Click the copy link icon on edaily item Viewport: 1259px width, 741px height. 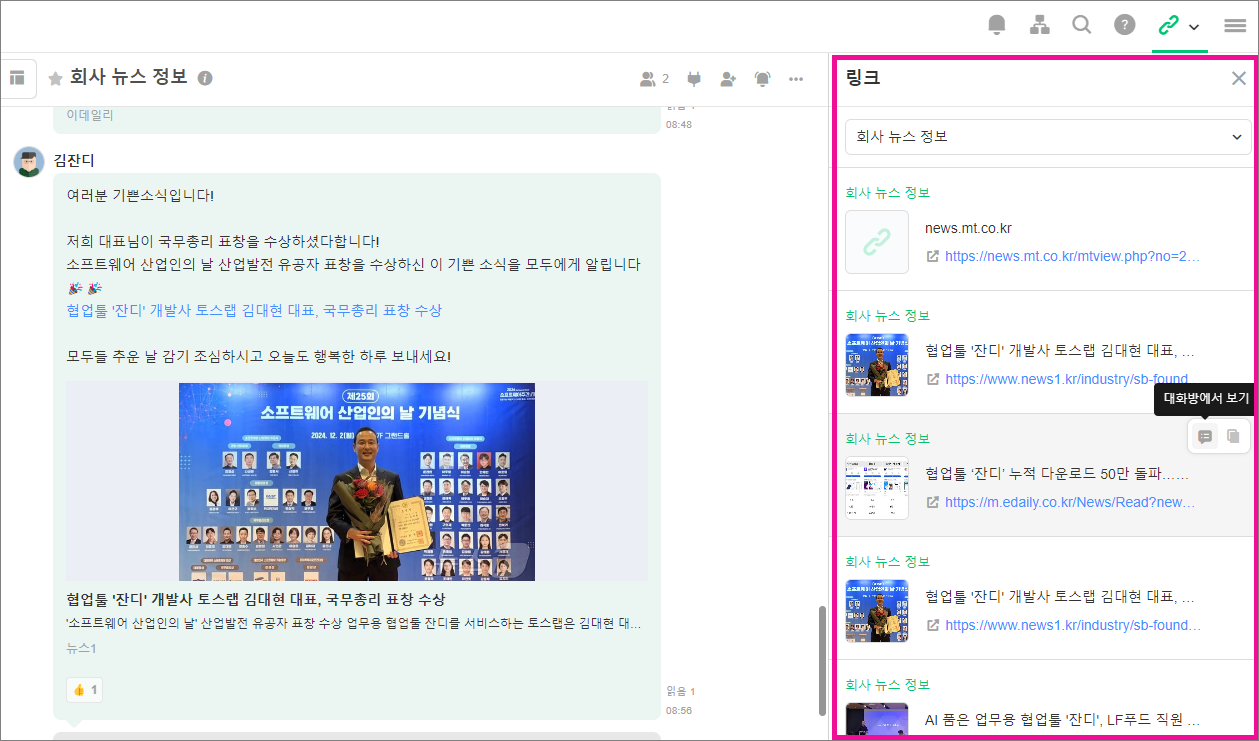[x=1234, y=437]
